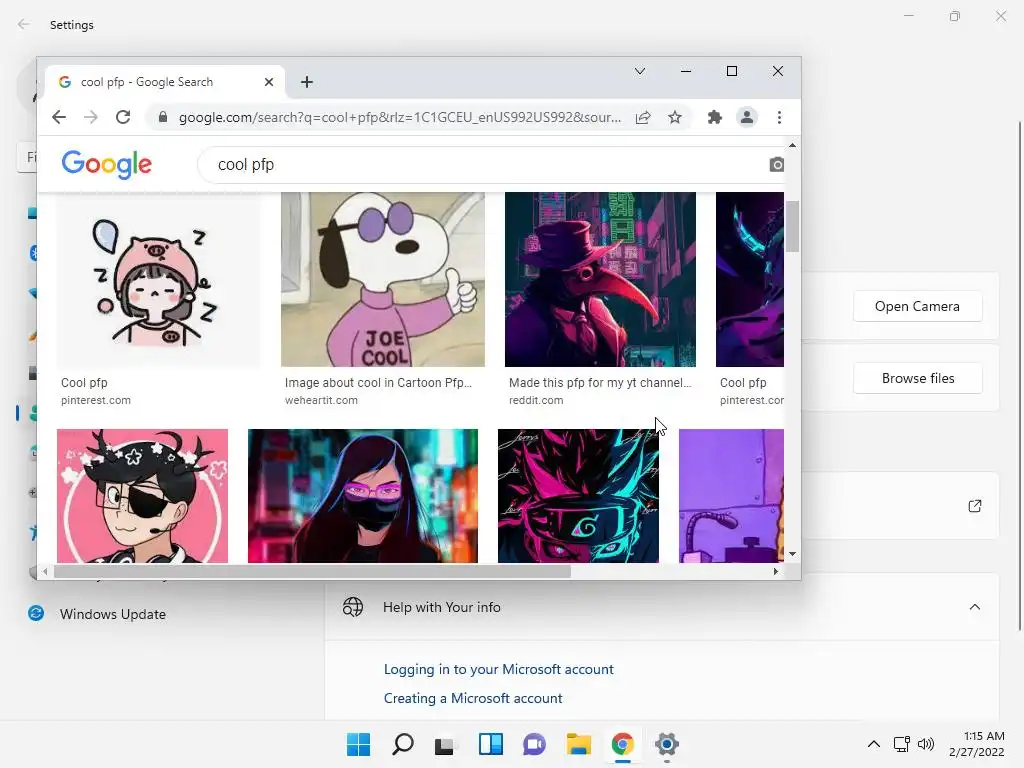
Task: Open taskbar Search
Action: [x=402, y=744]
